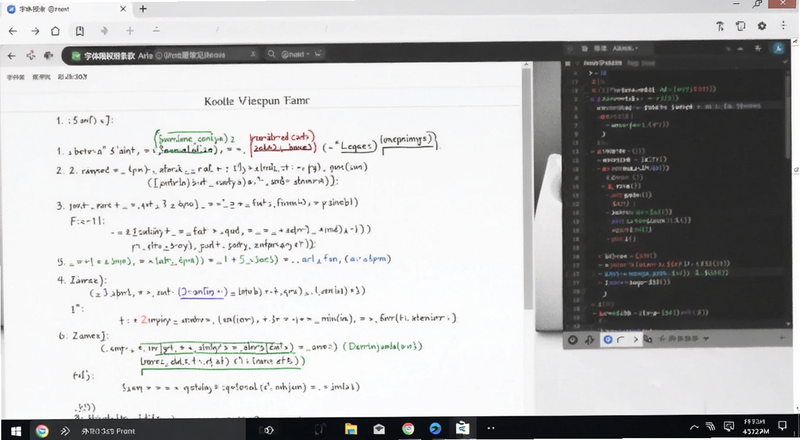
Task: Open the gear settings icon in browser toolbar
Action: [x=762, y=26]
